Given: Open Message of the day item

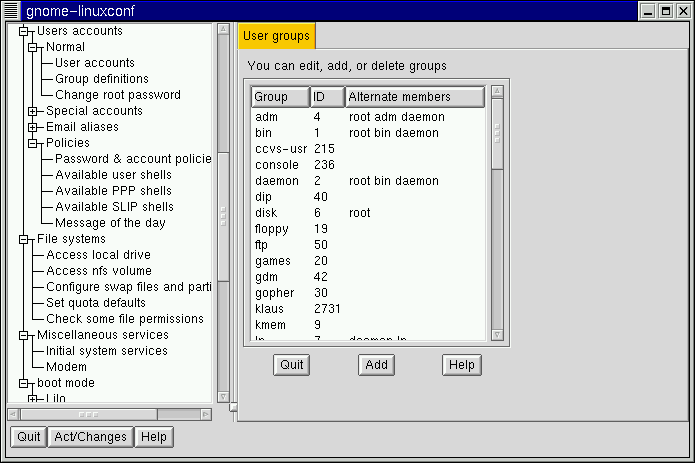Looking at the screenshot, I should tap(110, 223).
